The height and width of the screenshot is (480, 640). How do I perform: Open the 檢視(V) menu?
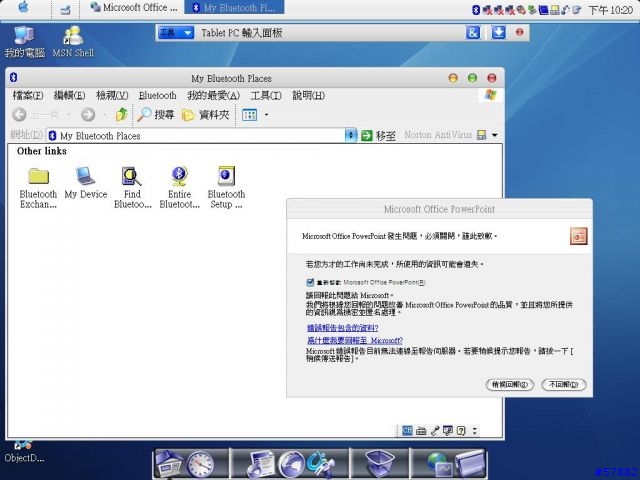tap(112, 96)
